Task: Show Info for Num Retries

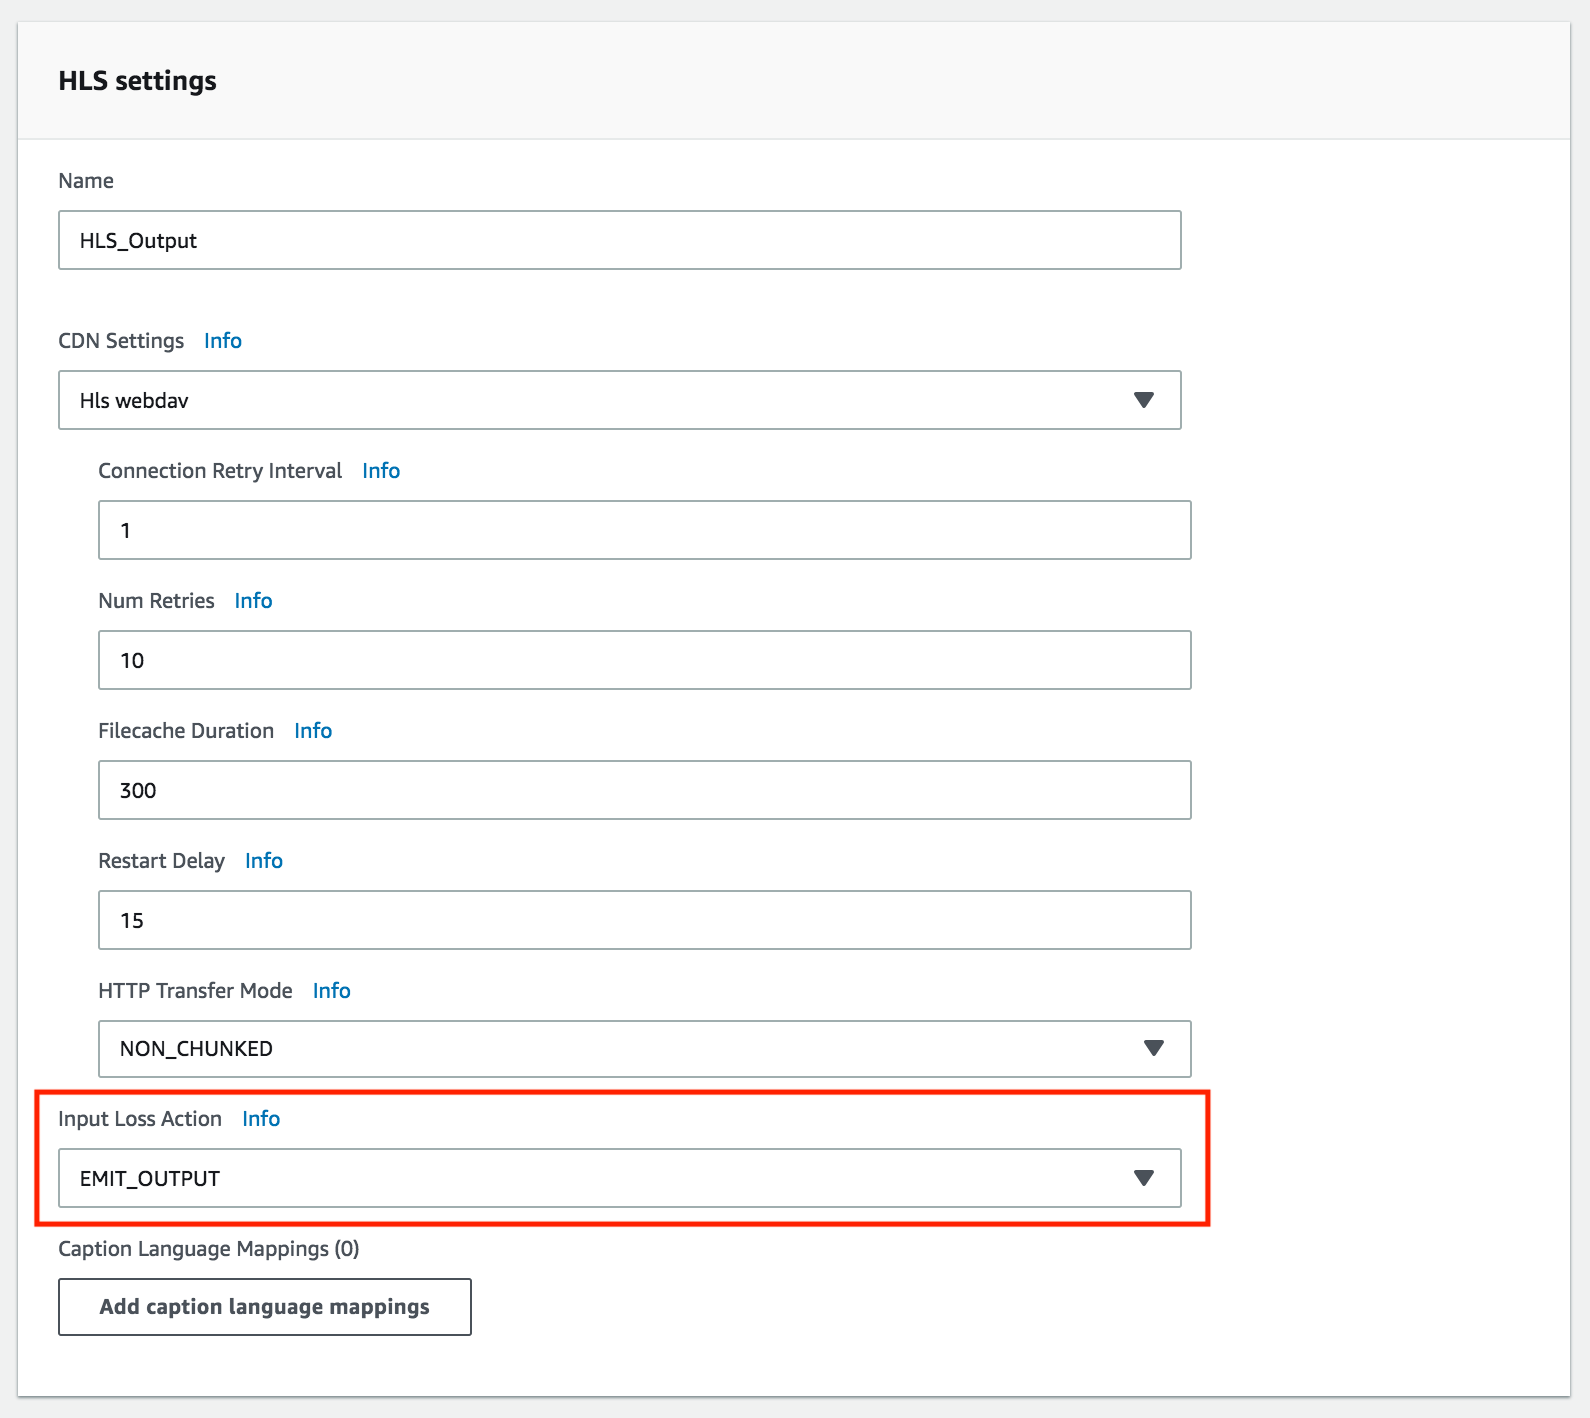Action: pos(253,601)
